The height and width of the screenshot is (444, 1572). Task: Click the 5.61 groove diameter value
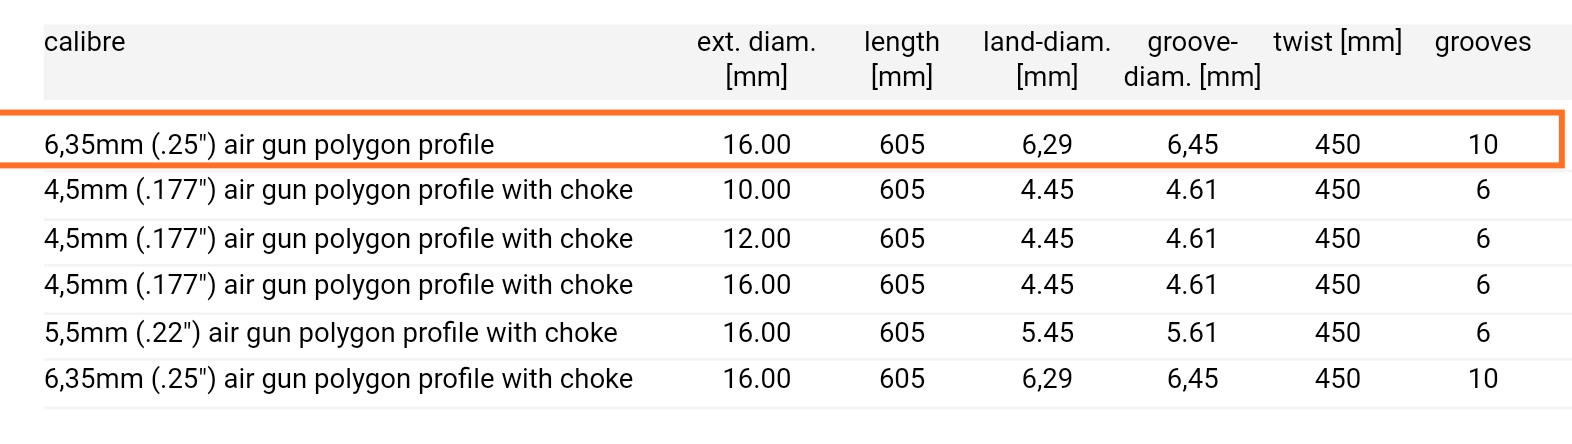[x=1192, y=332]
